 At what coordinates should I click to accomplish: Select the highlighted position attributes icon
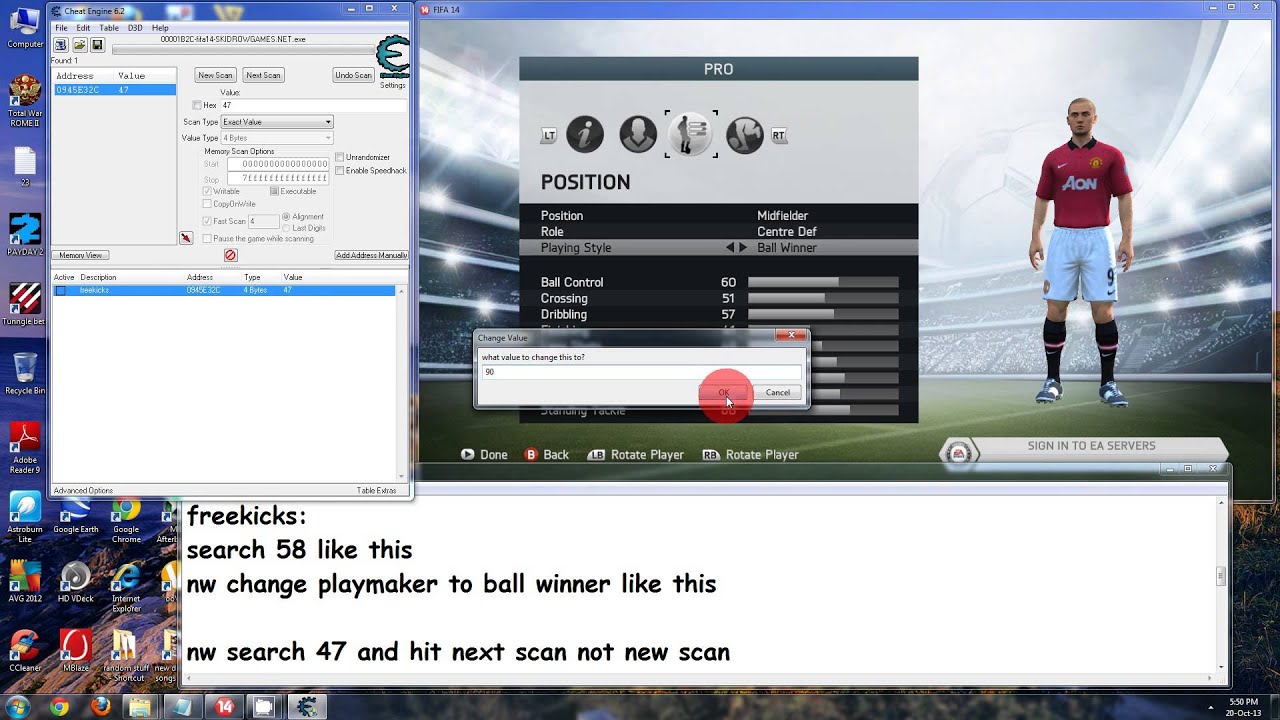(x=691, y=134)
